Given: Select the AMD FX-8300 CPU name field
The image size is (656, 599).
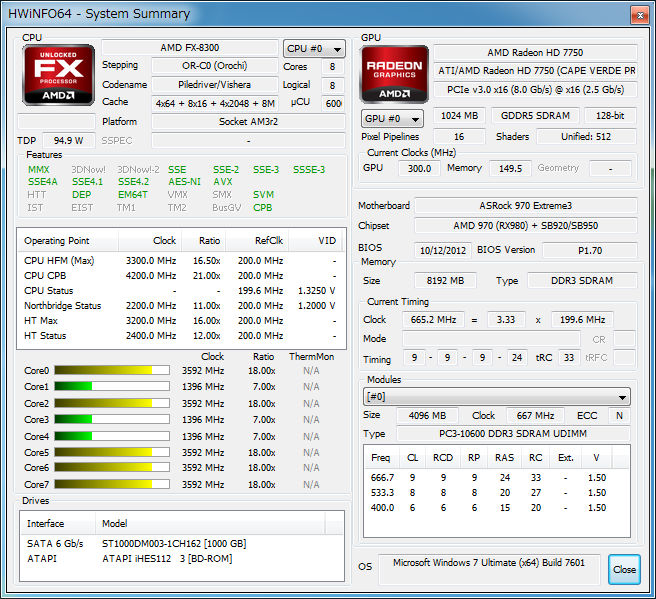Looking at the screenshot, I should tap(190, 48).
